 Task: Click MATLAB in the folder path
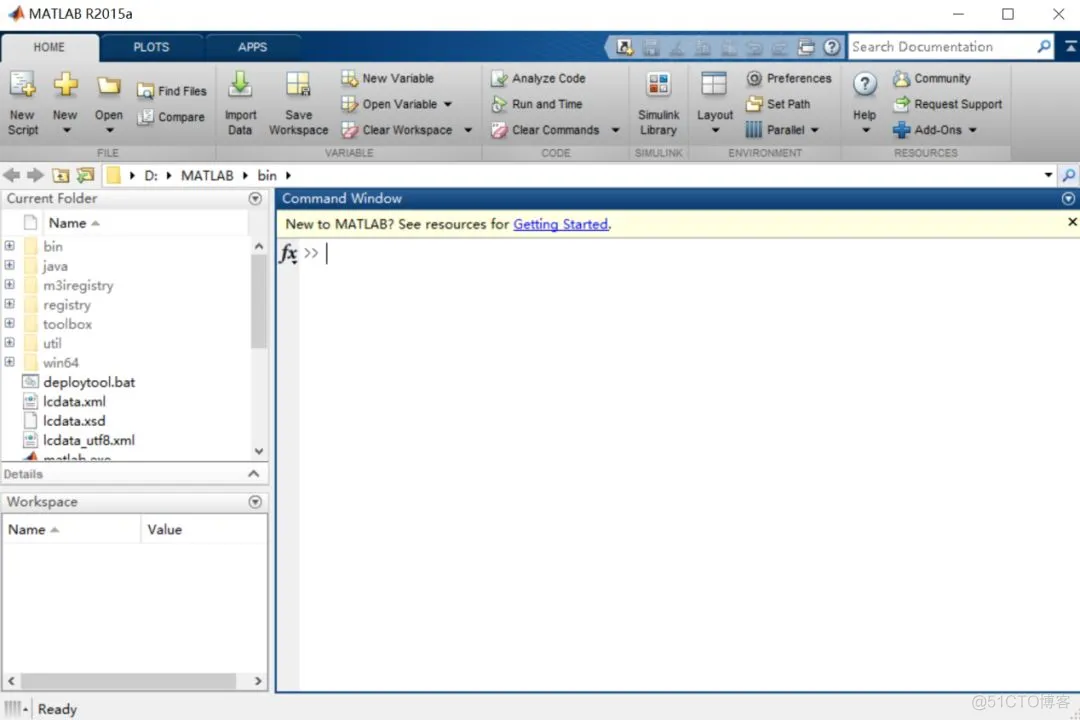pyautogui.click(x=207, y=176)
